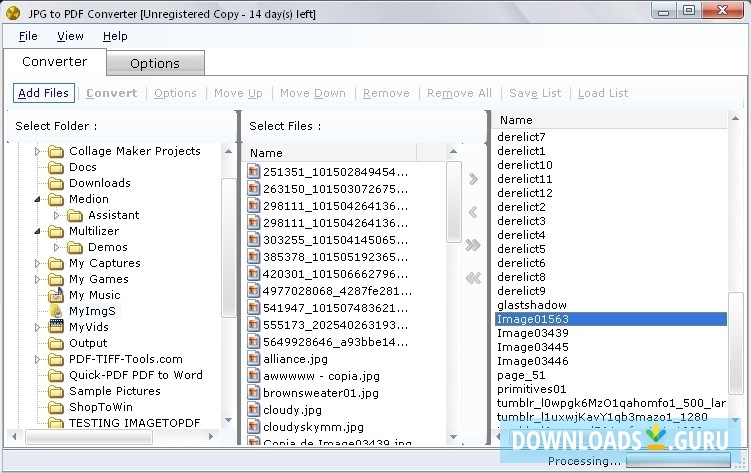Click the add all files double arrow
The image size is (751, 473).
473,245
